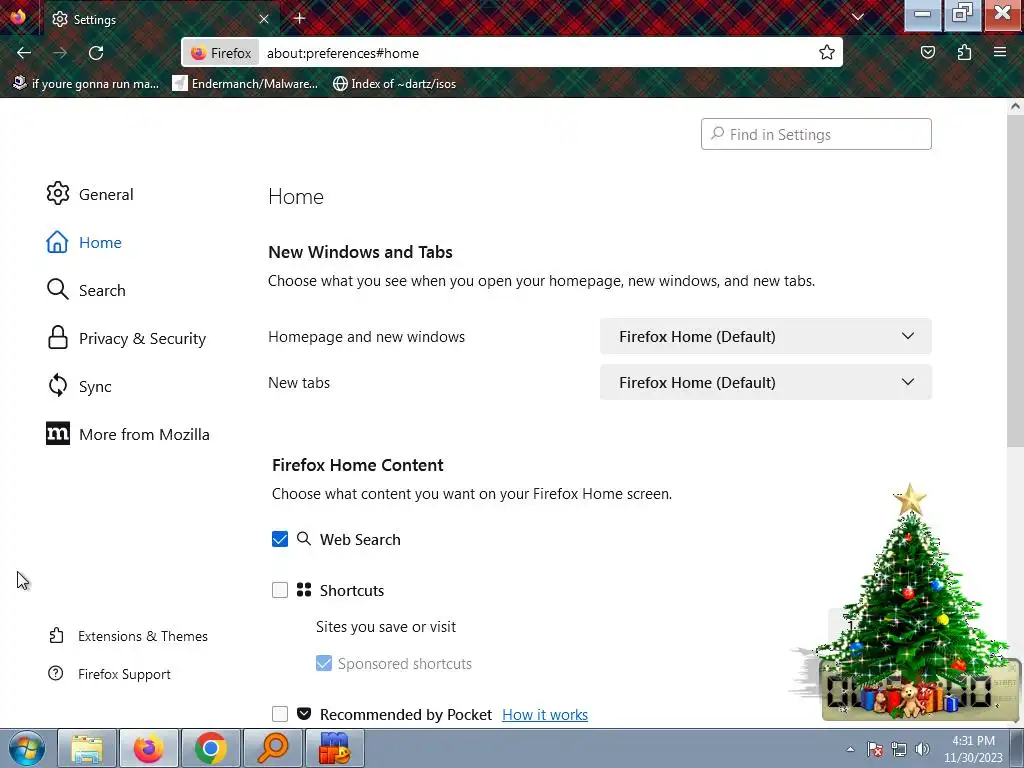Image resolution: width=1024 pixels, height=768 pixels.
Task: Open the Windows Start menu
Action: [26, 748]
